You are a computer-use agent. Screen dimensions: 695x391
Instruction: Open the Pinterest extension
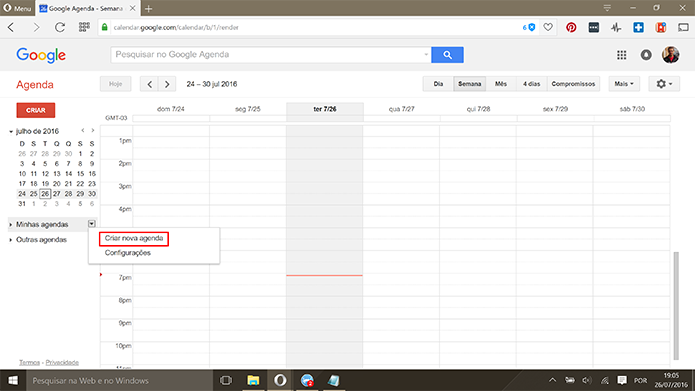[571, 27]
